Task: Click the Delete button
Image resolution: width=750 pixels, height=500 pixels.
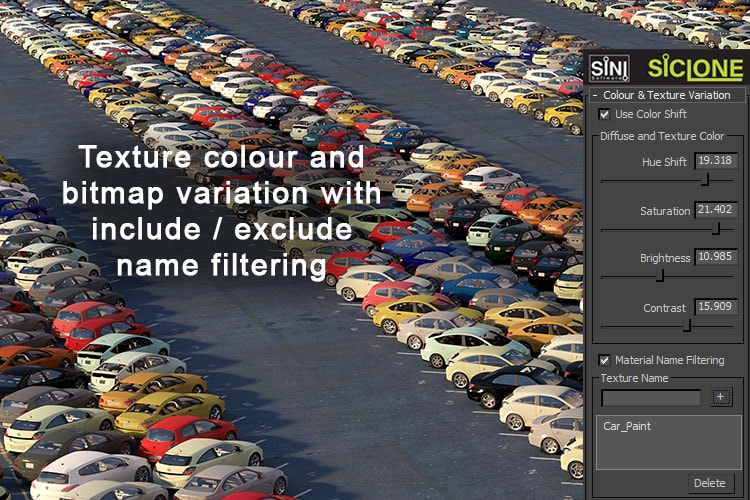Action: pos(709,483)
